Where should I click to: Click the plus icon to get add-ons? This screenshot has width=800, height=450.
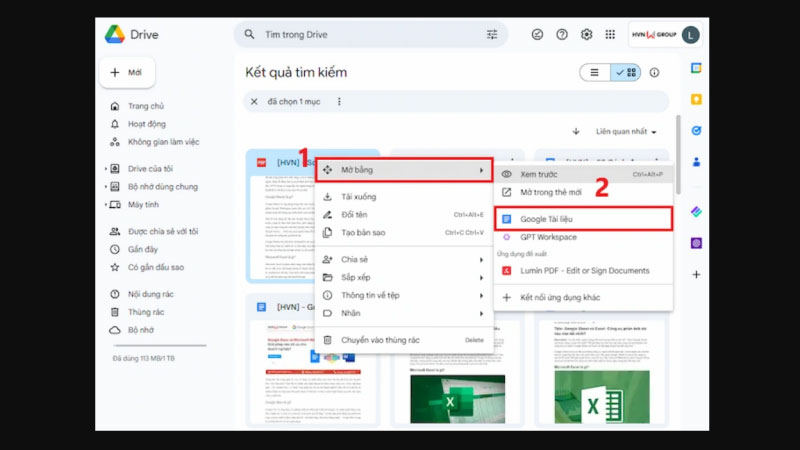pos(696,274)
